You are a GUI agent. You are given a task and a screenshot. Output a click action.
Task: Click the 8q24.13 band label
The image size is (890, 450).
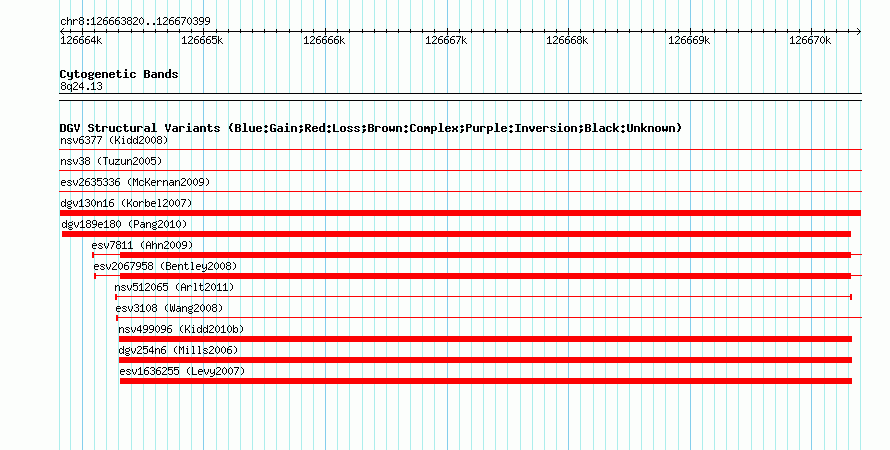pos(81,86)
